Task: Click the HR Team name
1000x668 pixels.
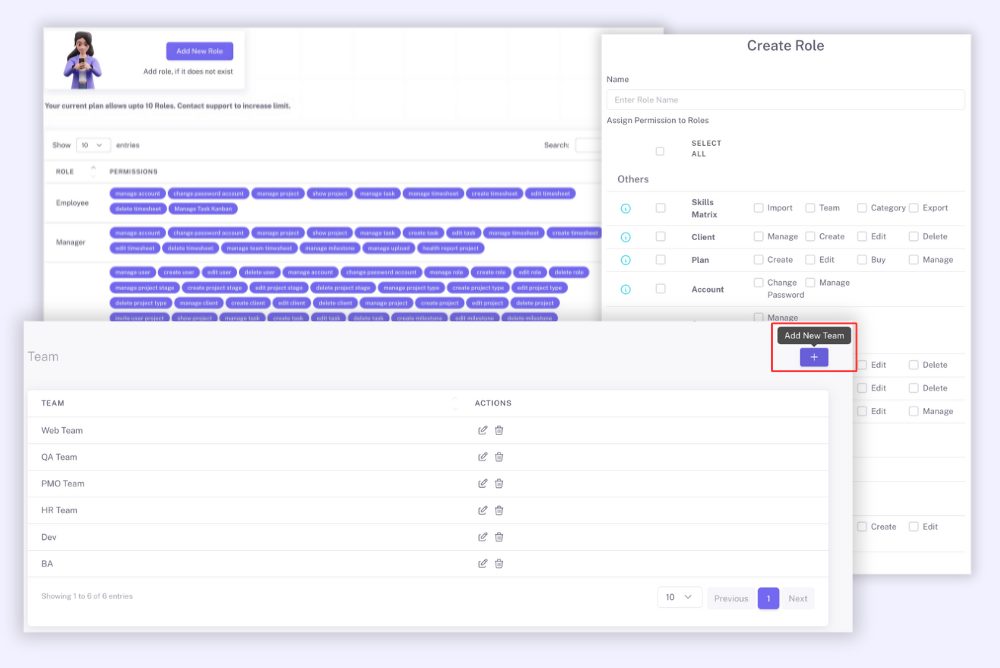Action: click(x=59, y=510)
